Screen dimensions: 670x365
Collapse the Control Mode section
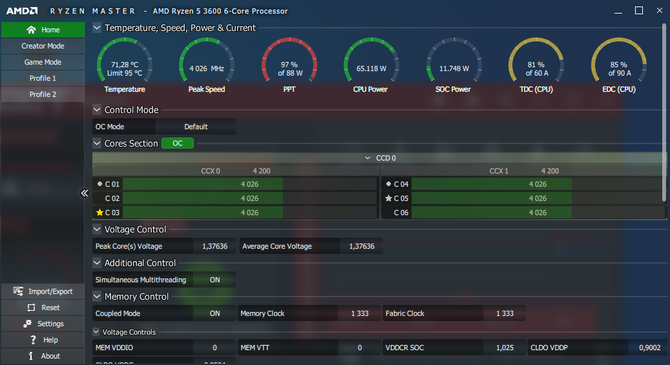pyautogui.click(x=97, y=109)
